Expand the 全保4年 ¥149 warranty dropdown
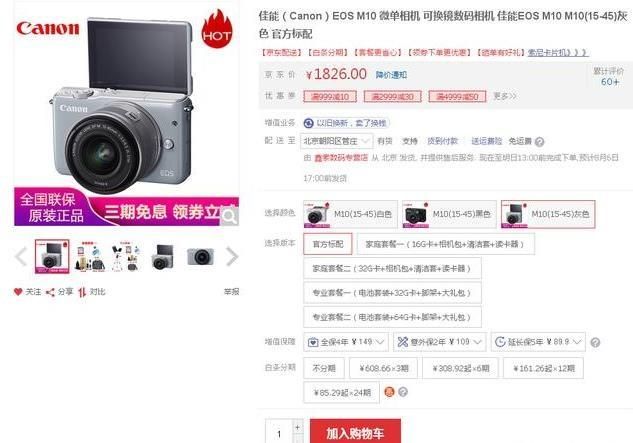Image resolution: width=633 pixels, height=443 pixels. [346, 342]
